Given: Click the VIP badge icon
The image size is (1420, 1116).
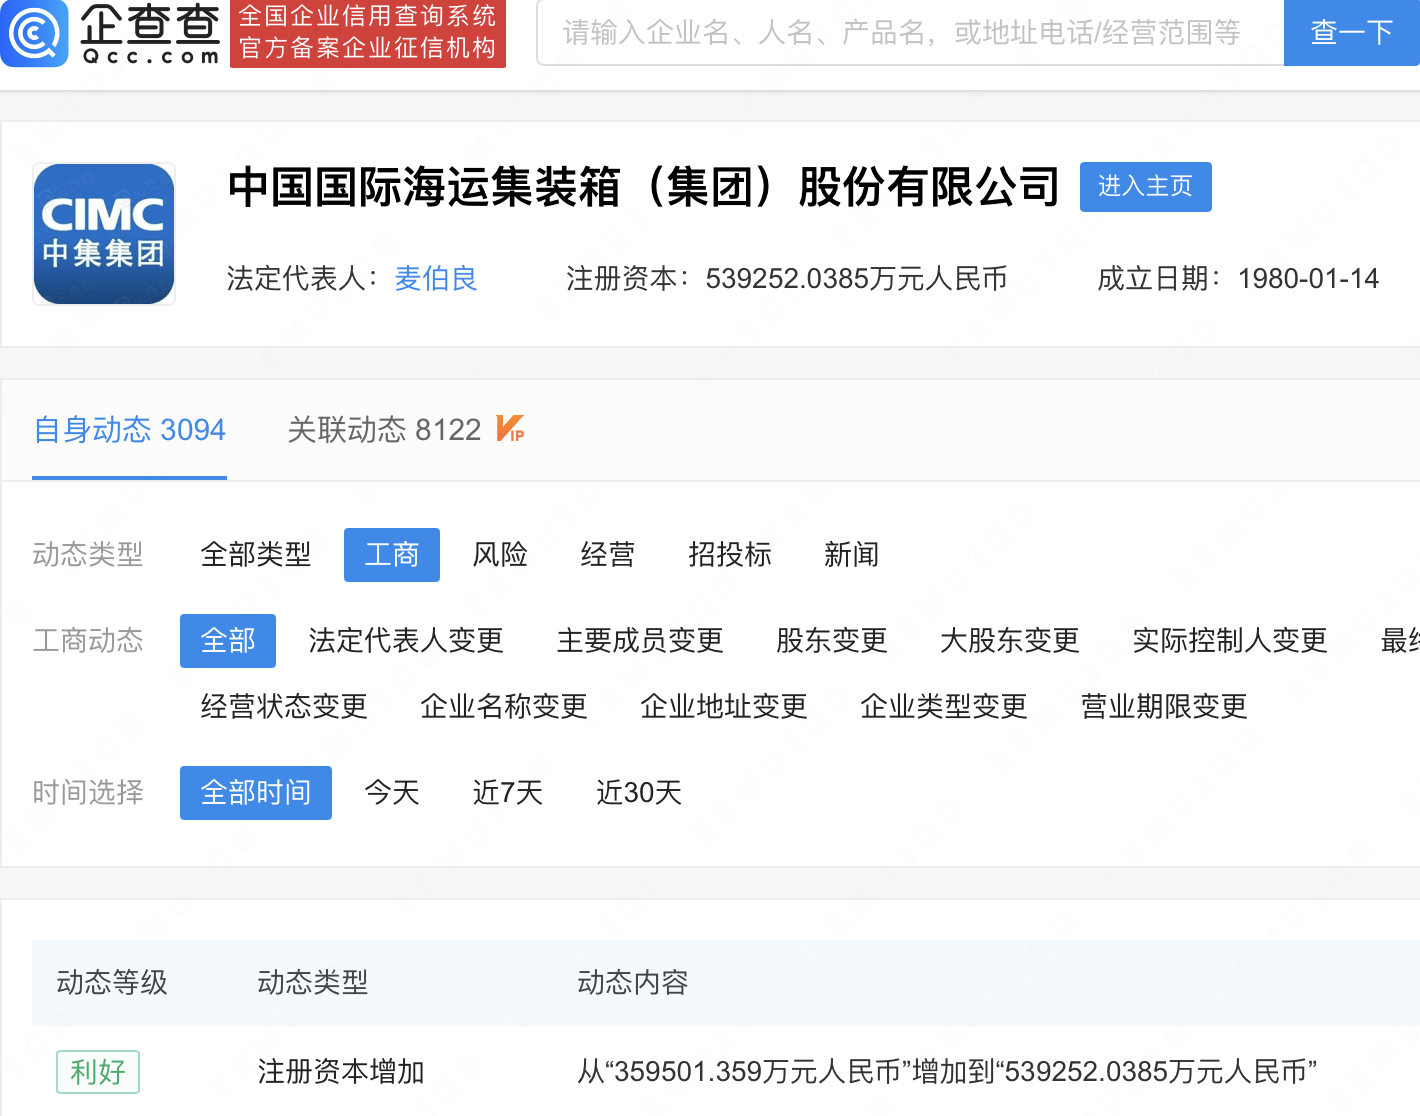Looking at the screenshot, I should pos(510,429).
